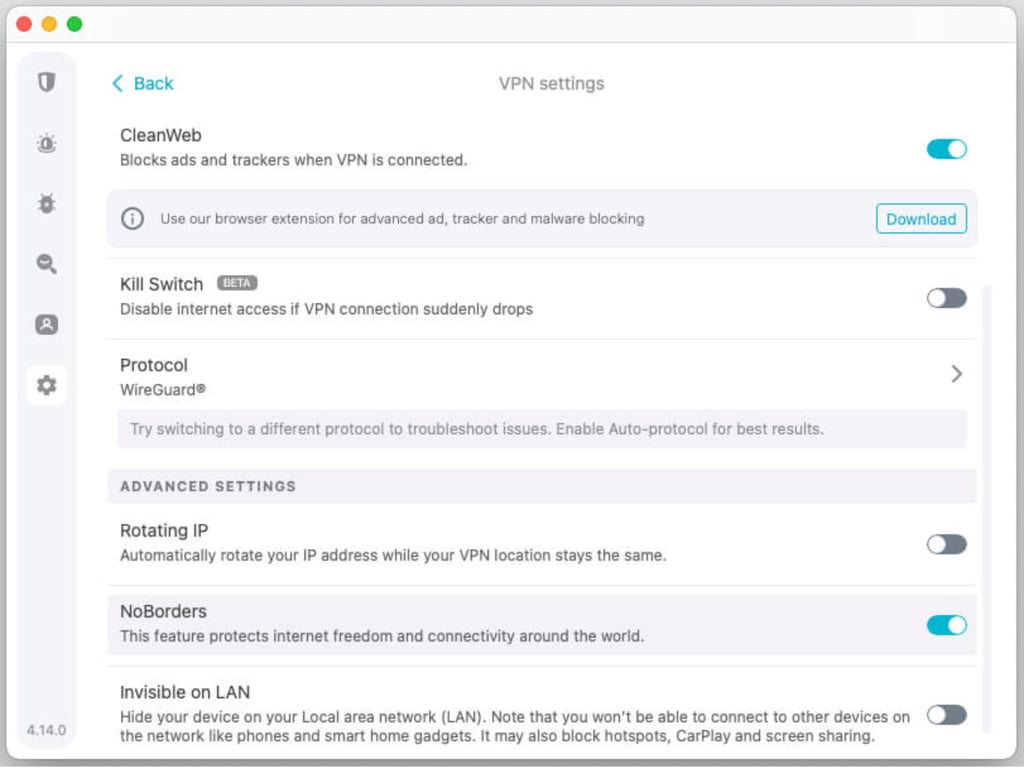The width and height of the screenshot is (1024, 770).
Task: Open the Antivirus bug icon in sidebar
Action: tap(46, 203)
